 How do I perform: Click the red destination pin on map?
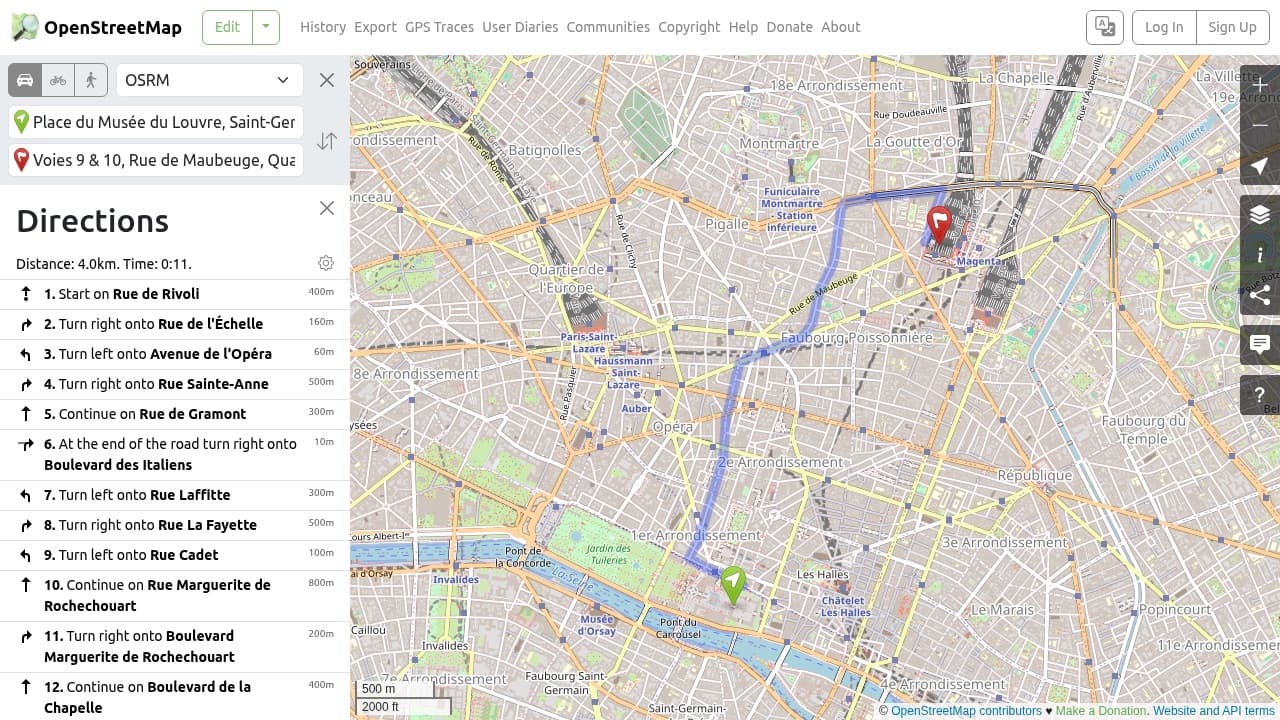click(x=939, y=225)
